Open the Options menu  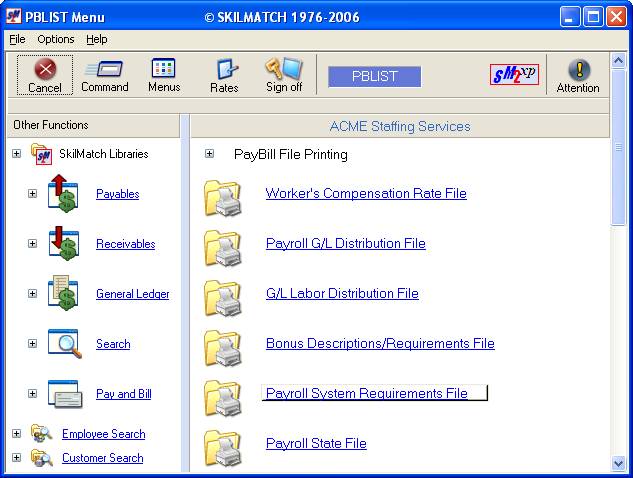point(56,40)
